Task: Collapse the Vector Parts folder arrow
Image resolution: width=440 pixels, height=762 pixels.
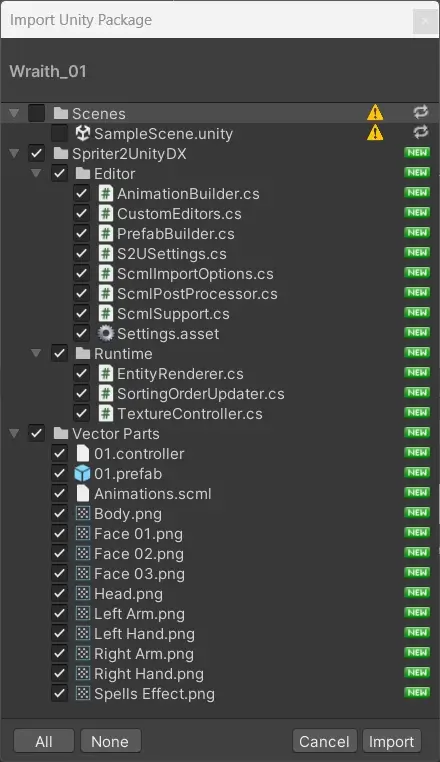Action: 14,433
